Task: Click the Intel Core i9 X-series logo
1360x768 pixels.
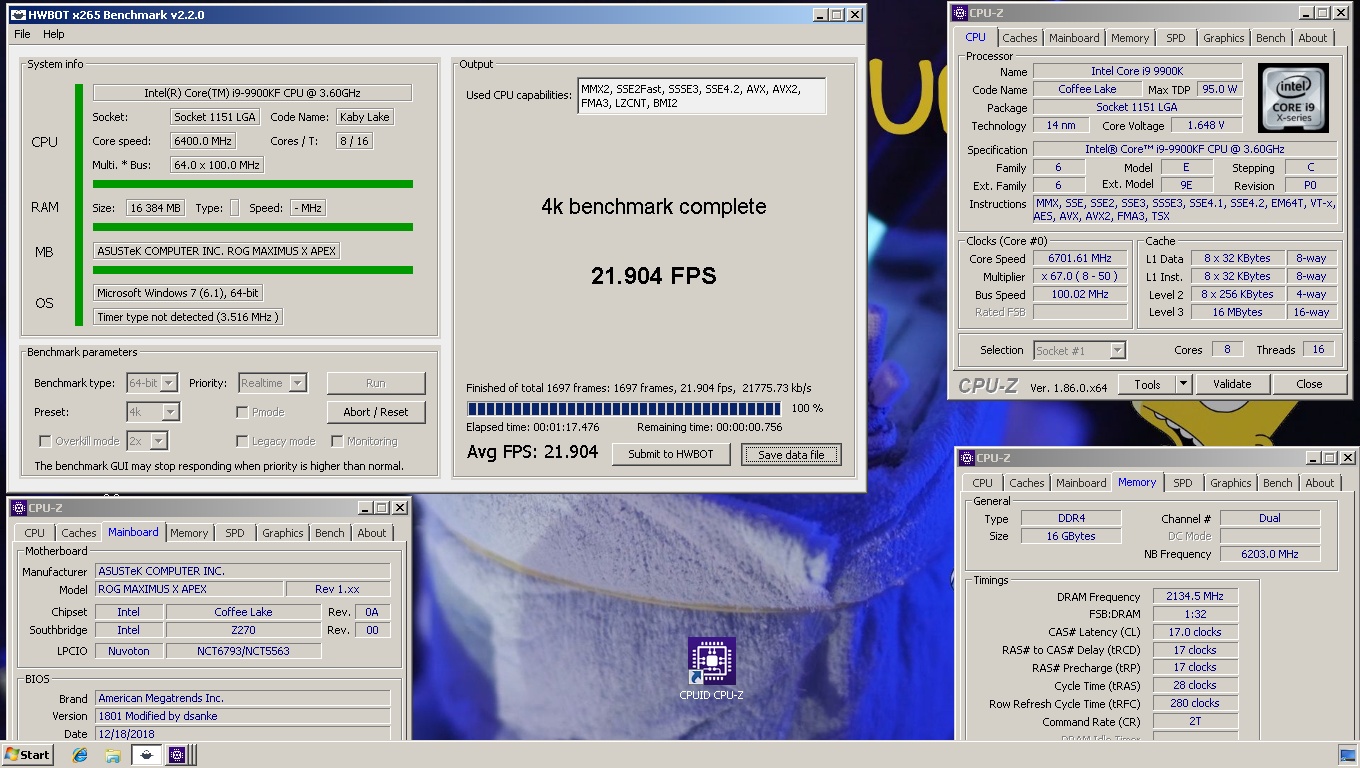Action: pos(1293,98)
